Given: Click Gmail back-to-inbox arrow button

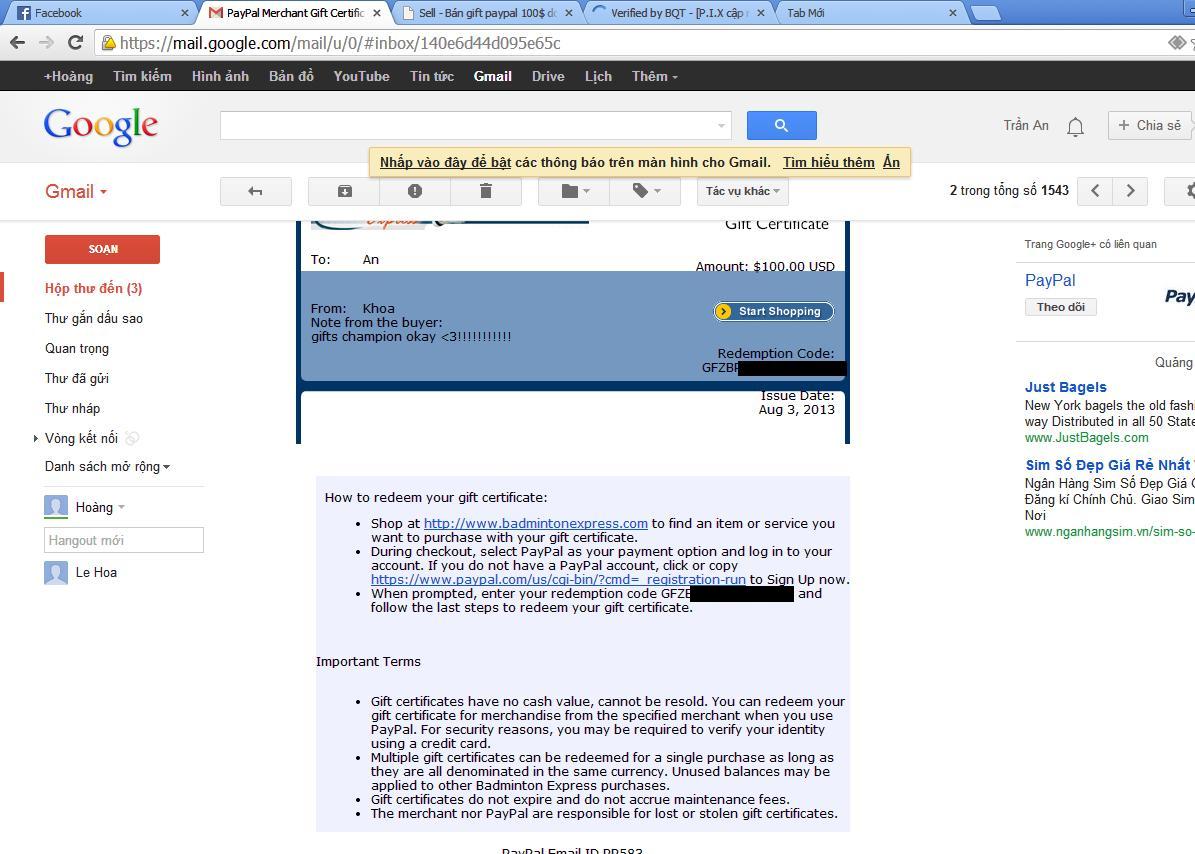Looking at the screenshot, I should [x=255, y=191].
